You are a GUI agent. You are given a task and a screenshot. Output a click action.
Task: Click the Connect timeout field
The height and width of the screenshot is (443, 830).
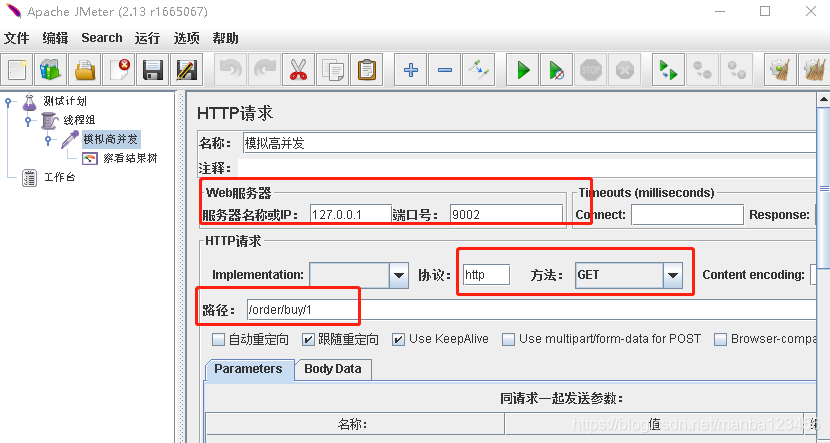pos(687,215)
